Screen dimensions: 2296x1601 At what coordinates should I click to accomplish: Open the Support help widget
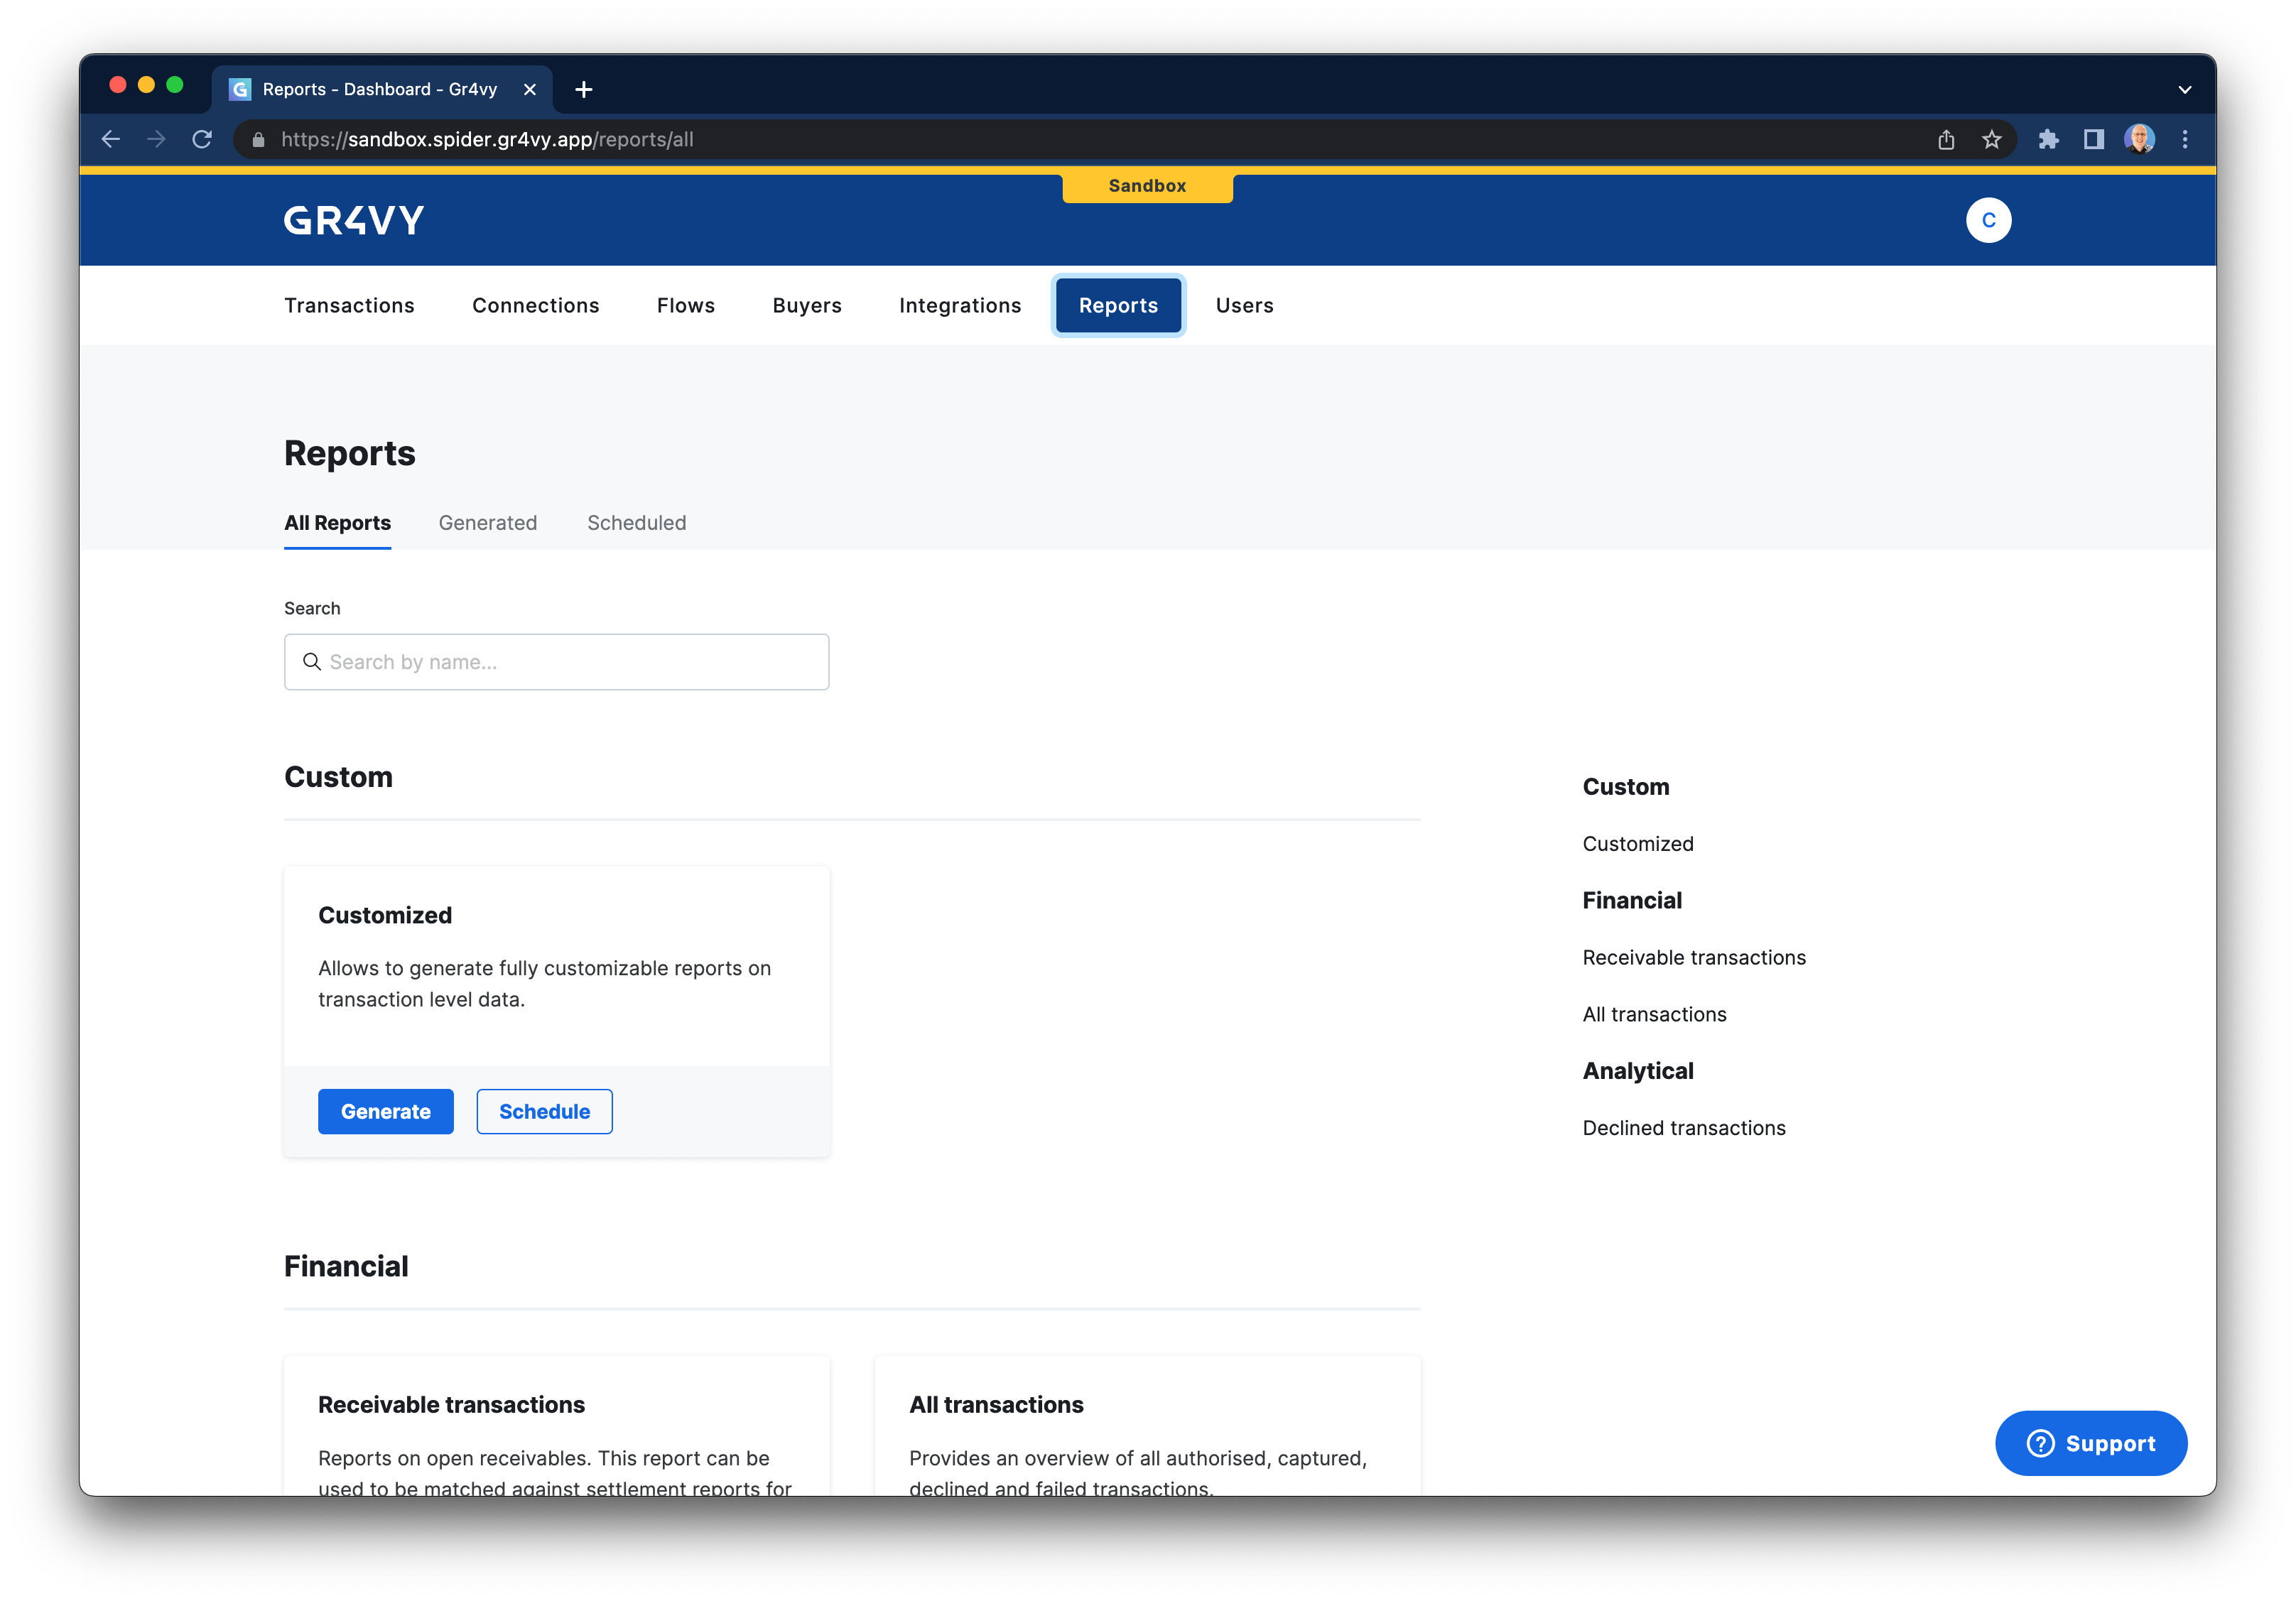[2090, 1443]
